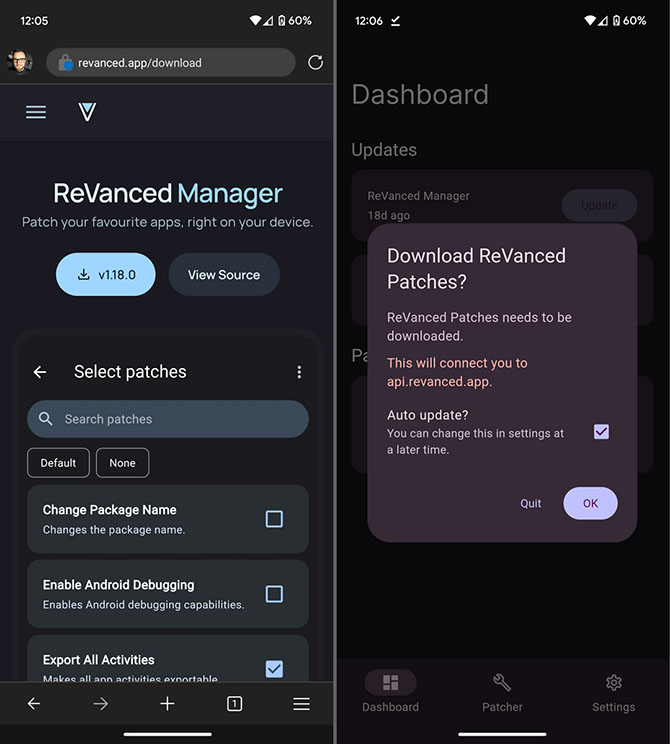Click the ReVanced V logo
670x744 pixels.
[x=87, y=112]
